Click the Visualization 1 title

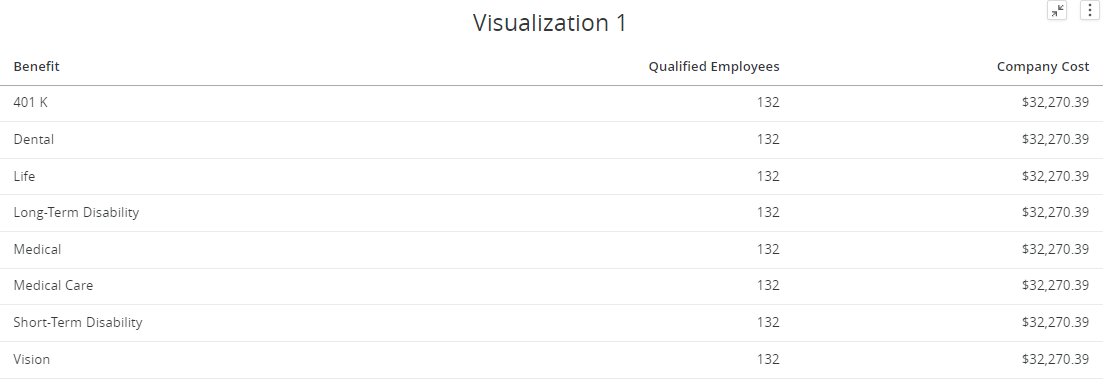coord(549,23)
